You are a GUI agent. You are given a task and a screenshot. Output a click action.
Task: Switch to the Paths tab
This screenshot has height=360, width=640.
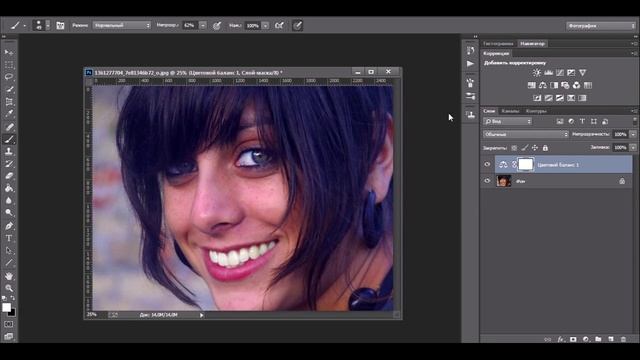[x=536, y=111]
